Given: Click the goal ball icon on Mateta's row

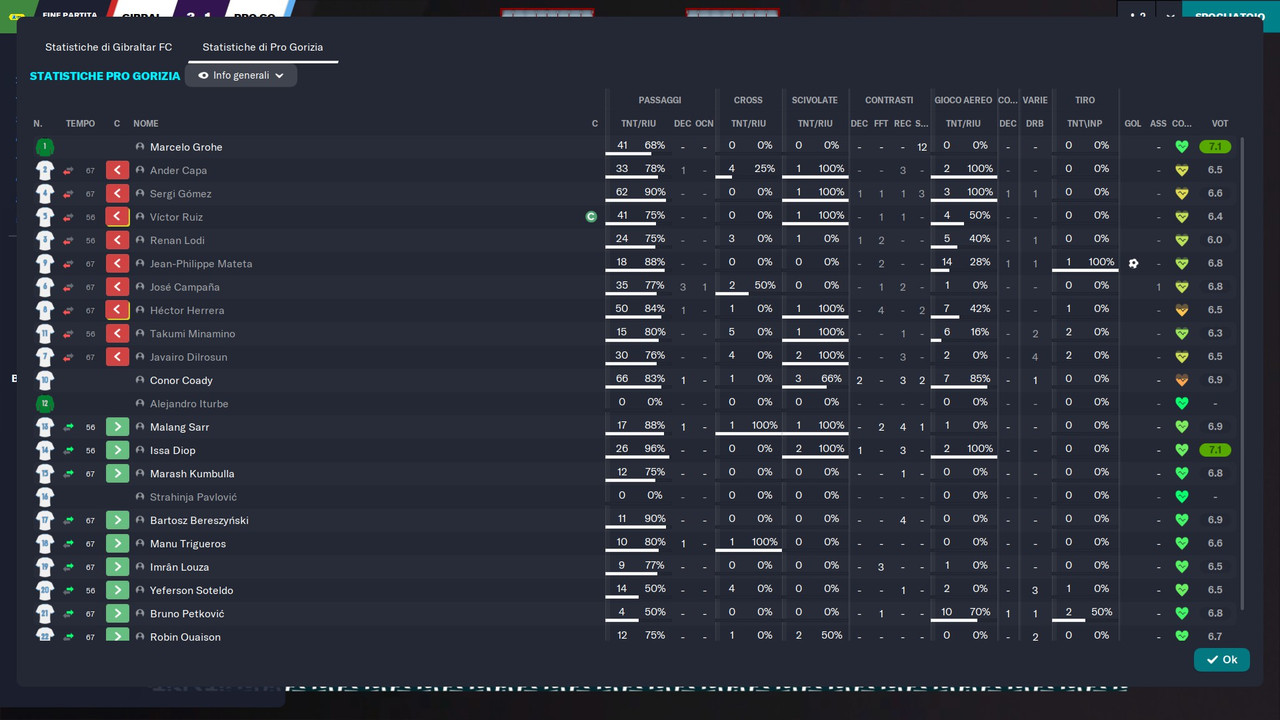Looking at the screenshot, I should pyautogui.click(x=1133, y=264).
